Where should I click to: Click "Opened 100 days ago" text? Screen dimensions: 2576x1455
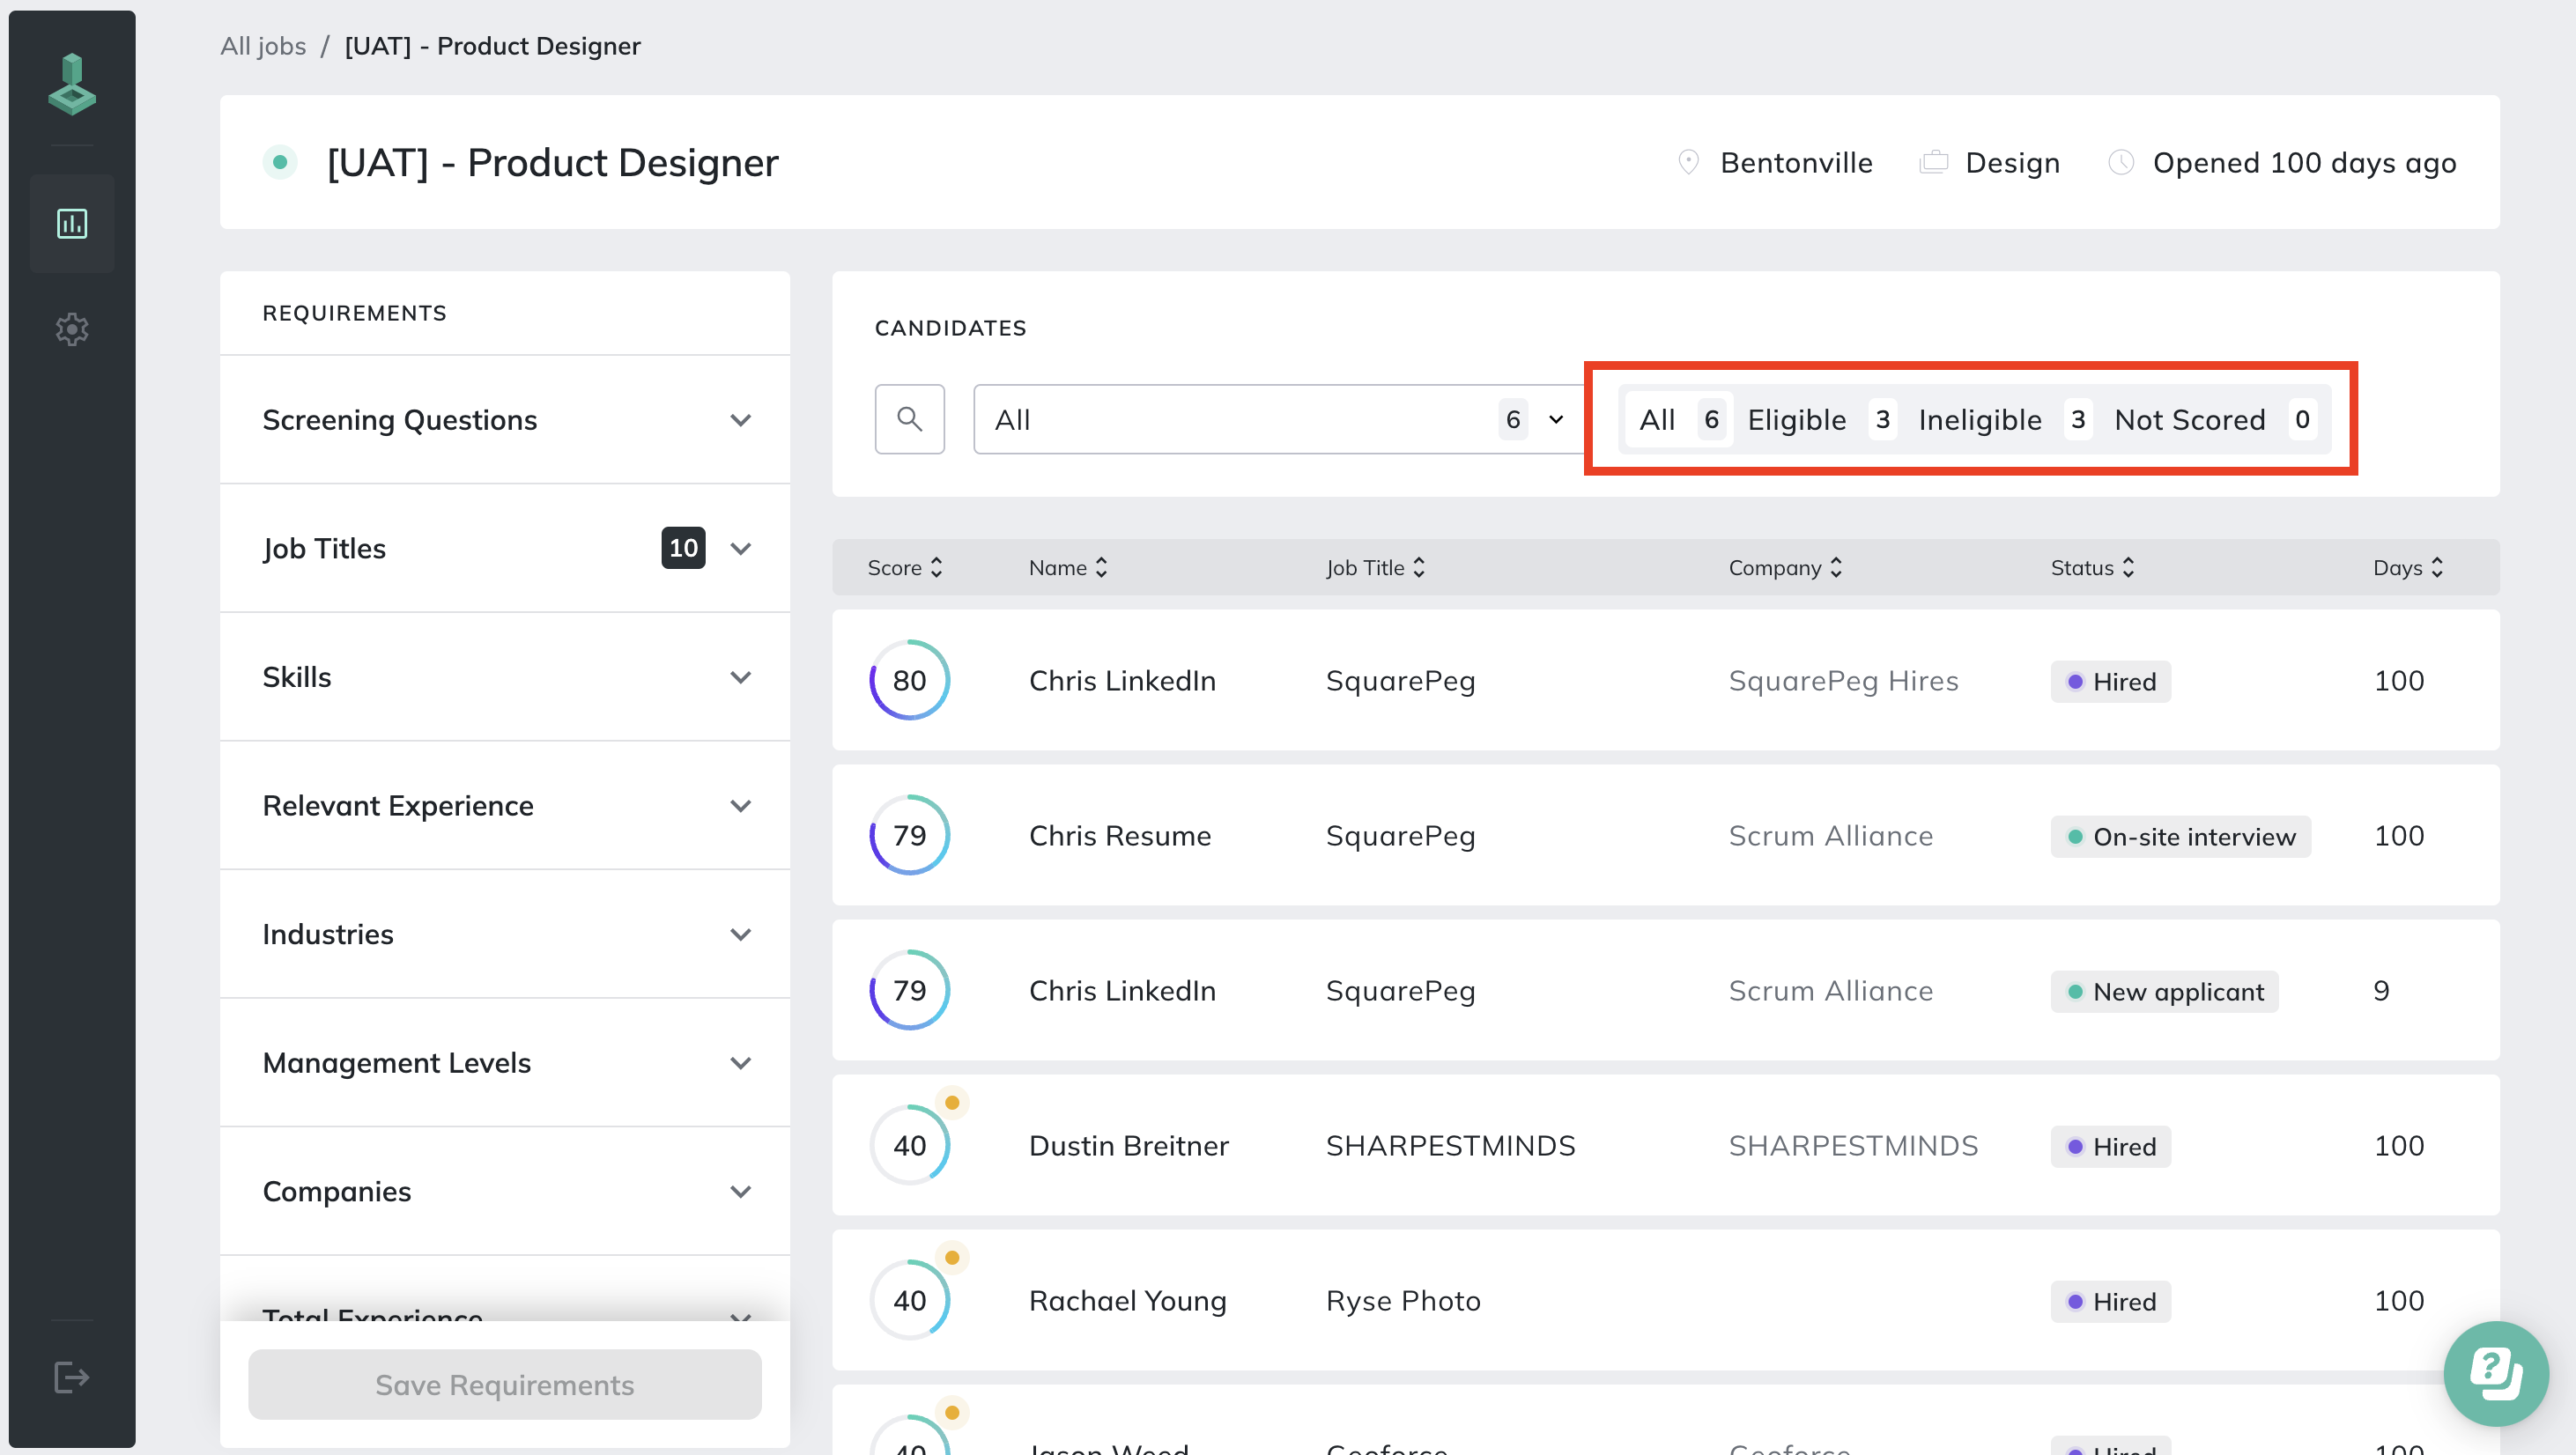(x=2304, y=162)
